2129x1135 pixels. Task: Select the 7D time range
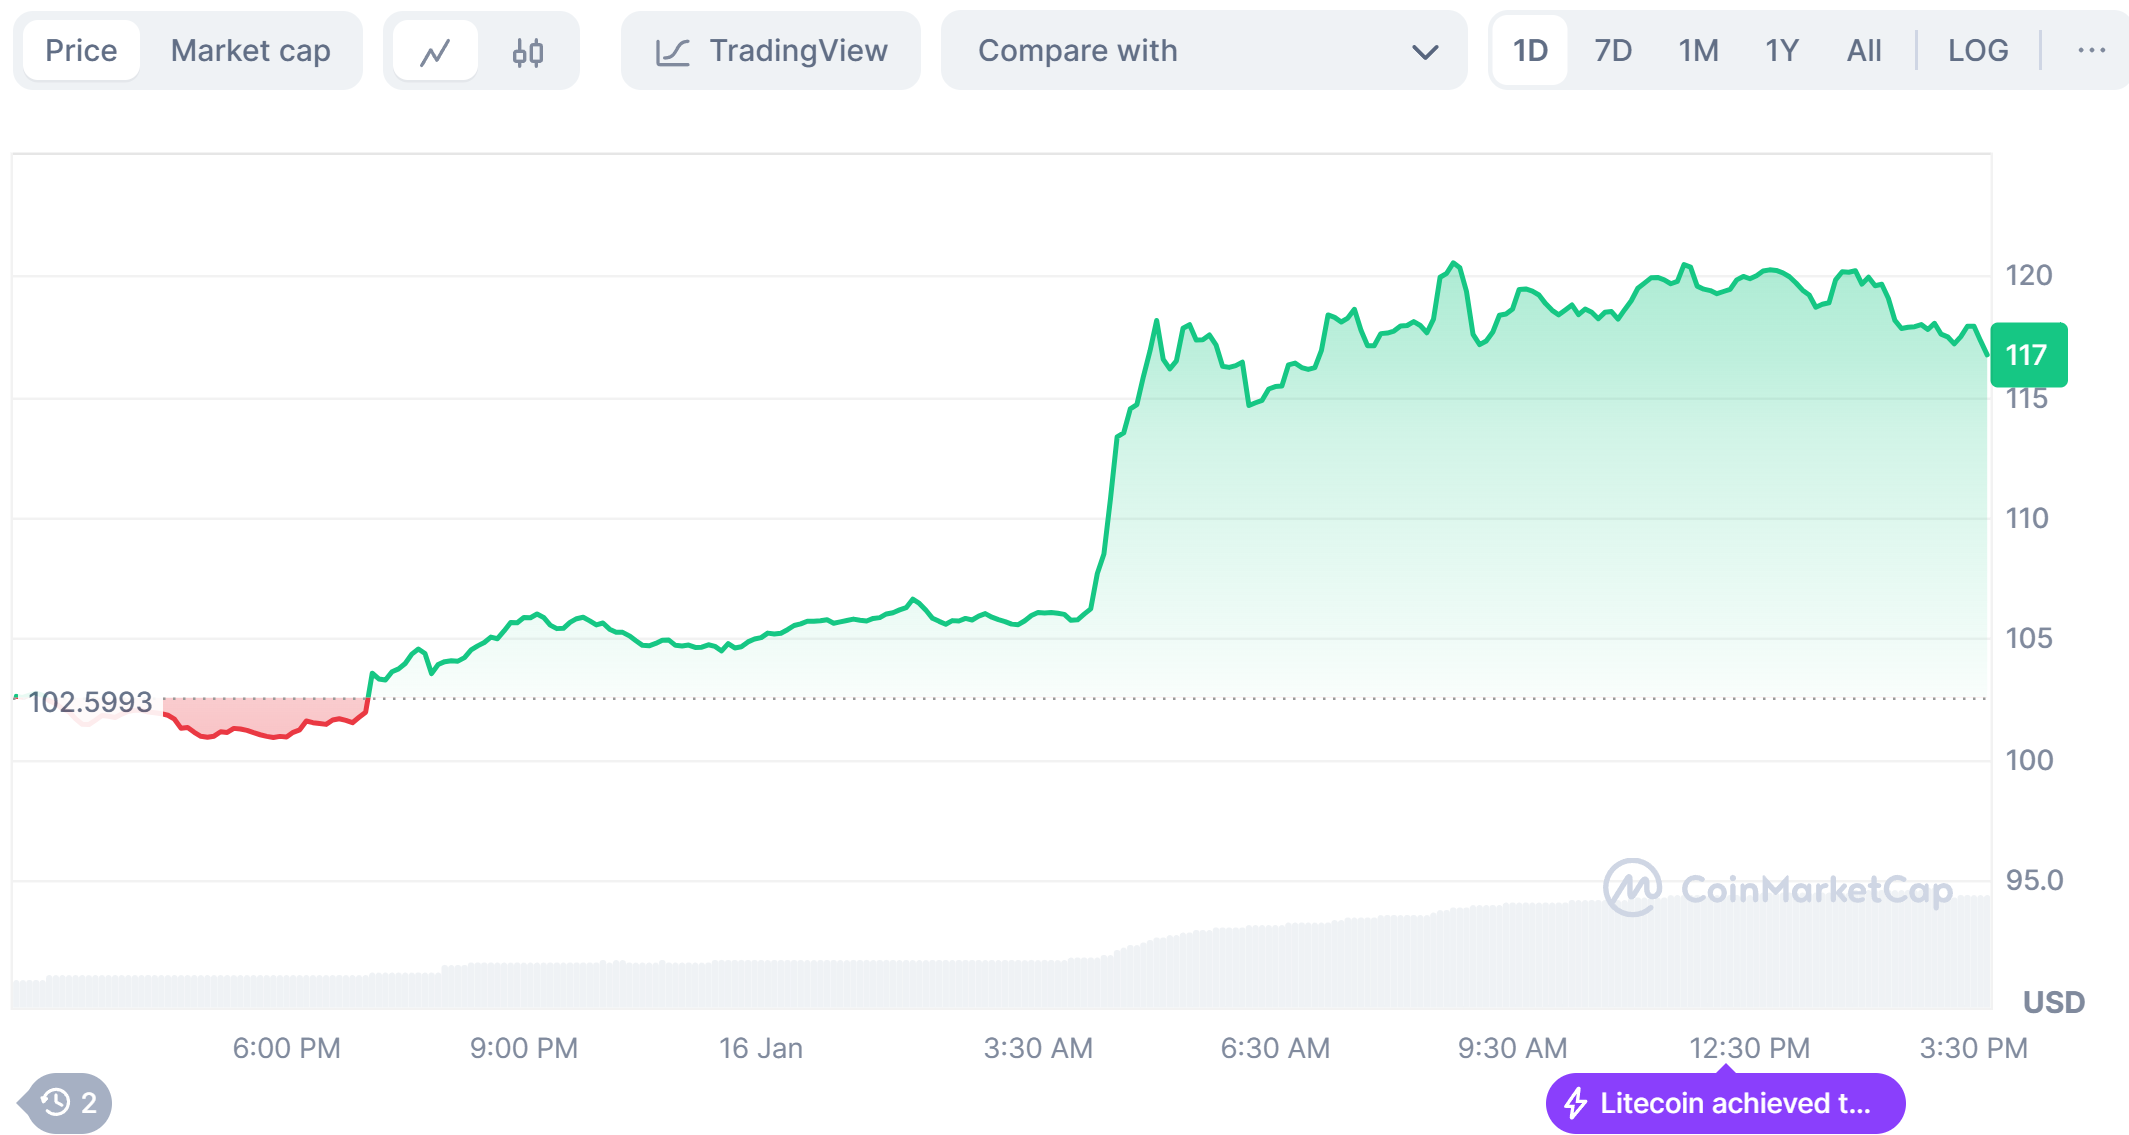(1612, 50)
